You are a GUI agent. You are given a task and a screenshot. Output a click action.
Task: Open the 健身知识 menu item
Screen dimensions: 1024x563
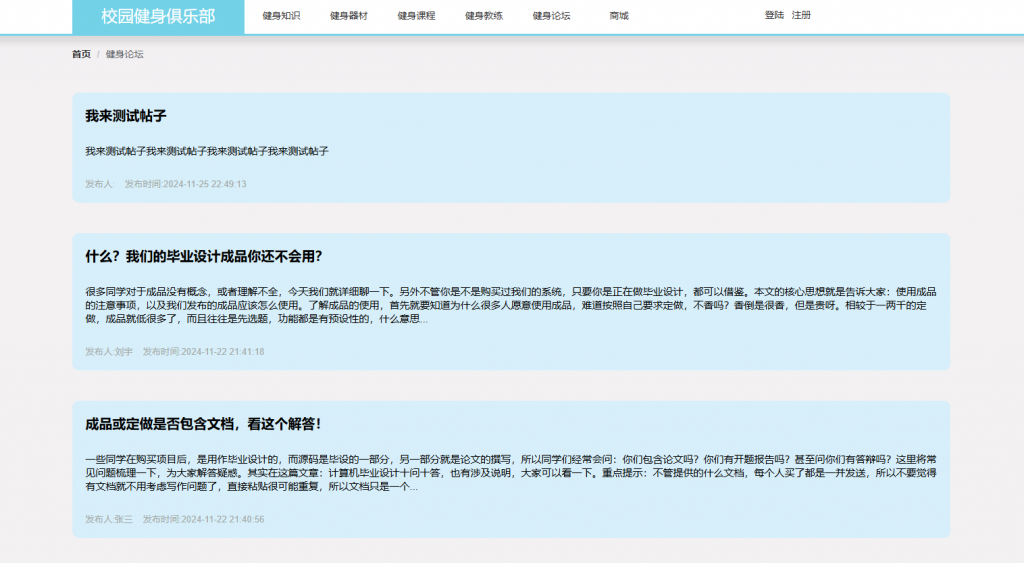(281, 16)
